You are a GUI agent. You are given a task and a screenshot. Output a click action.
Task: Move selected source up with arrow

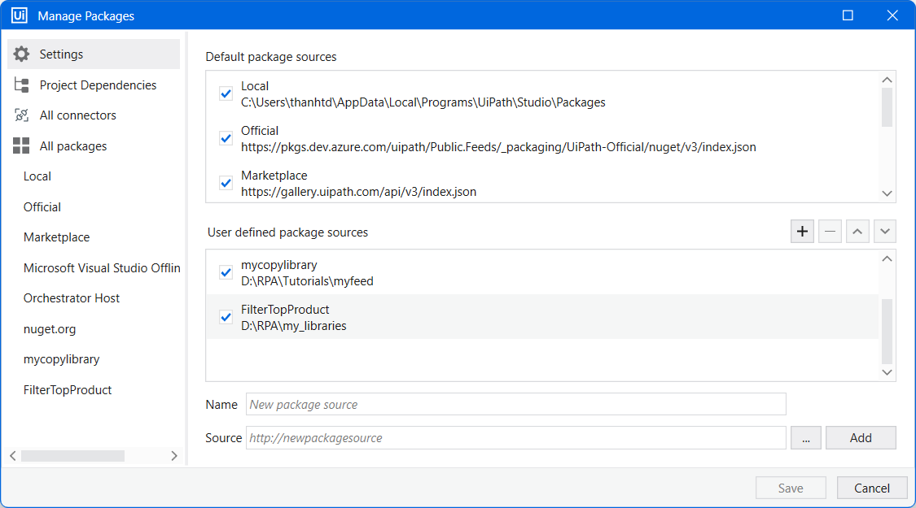[857, 232]
